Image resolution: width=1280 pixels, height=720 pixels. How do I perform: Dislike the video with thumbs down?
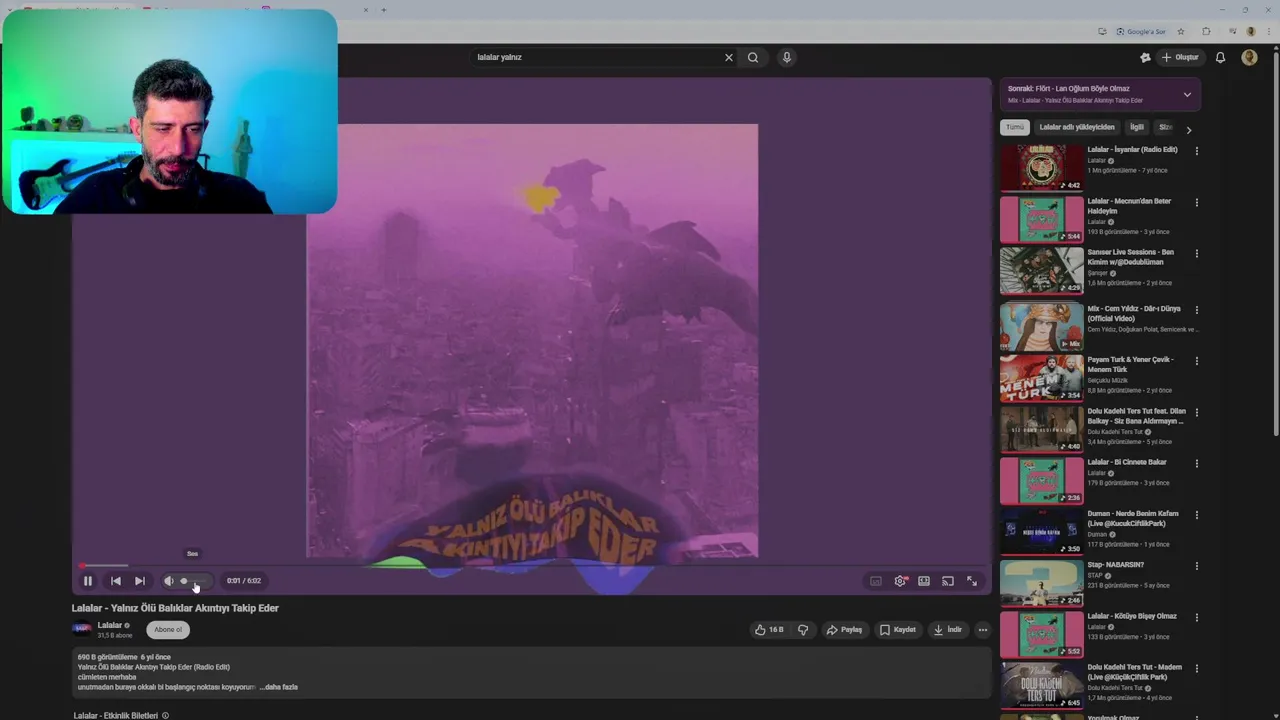[803, 630]
